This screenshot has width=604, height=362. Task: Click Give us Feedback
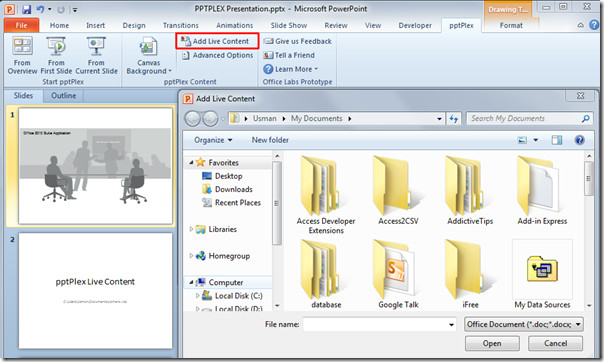(x=298, y=41)
